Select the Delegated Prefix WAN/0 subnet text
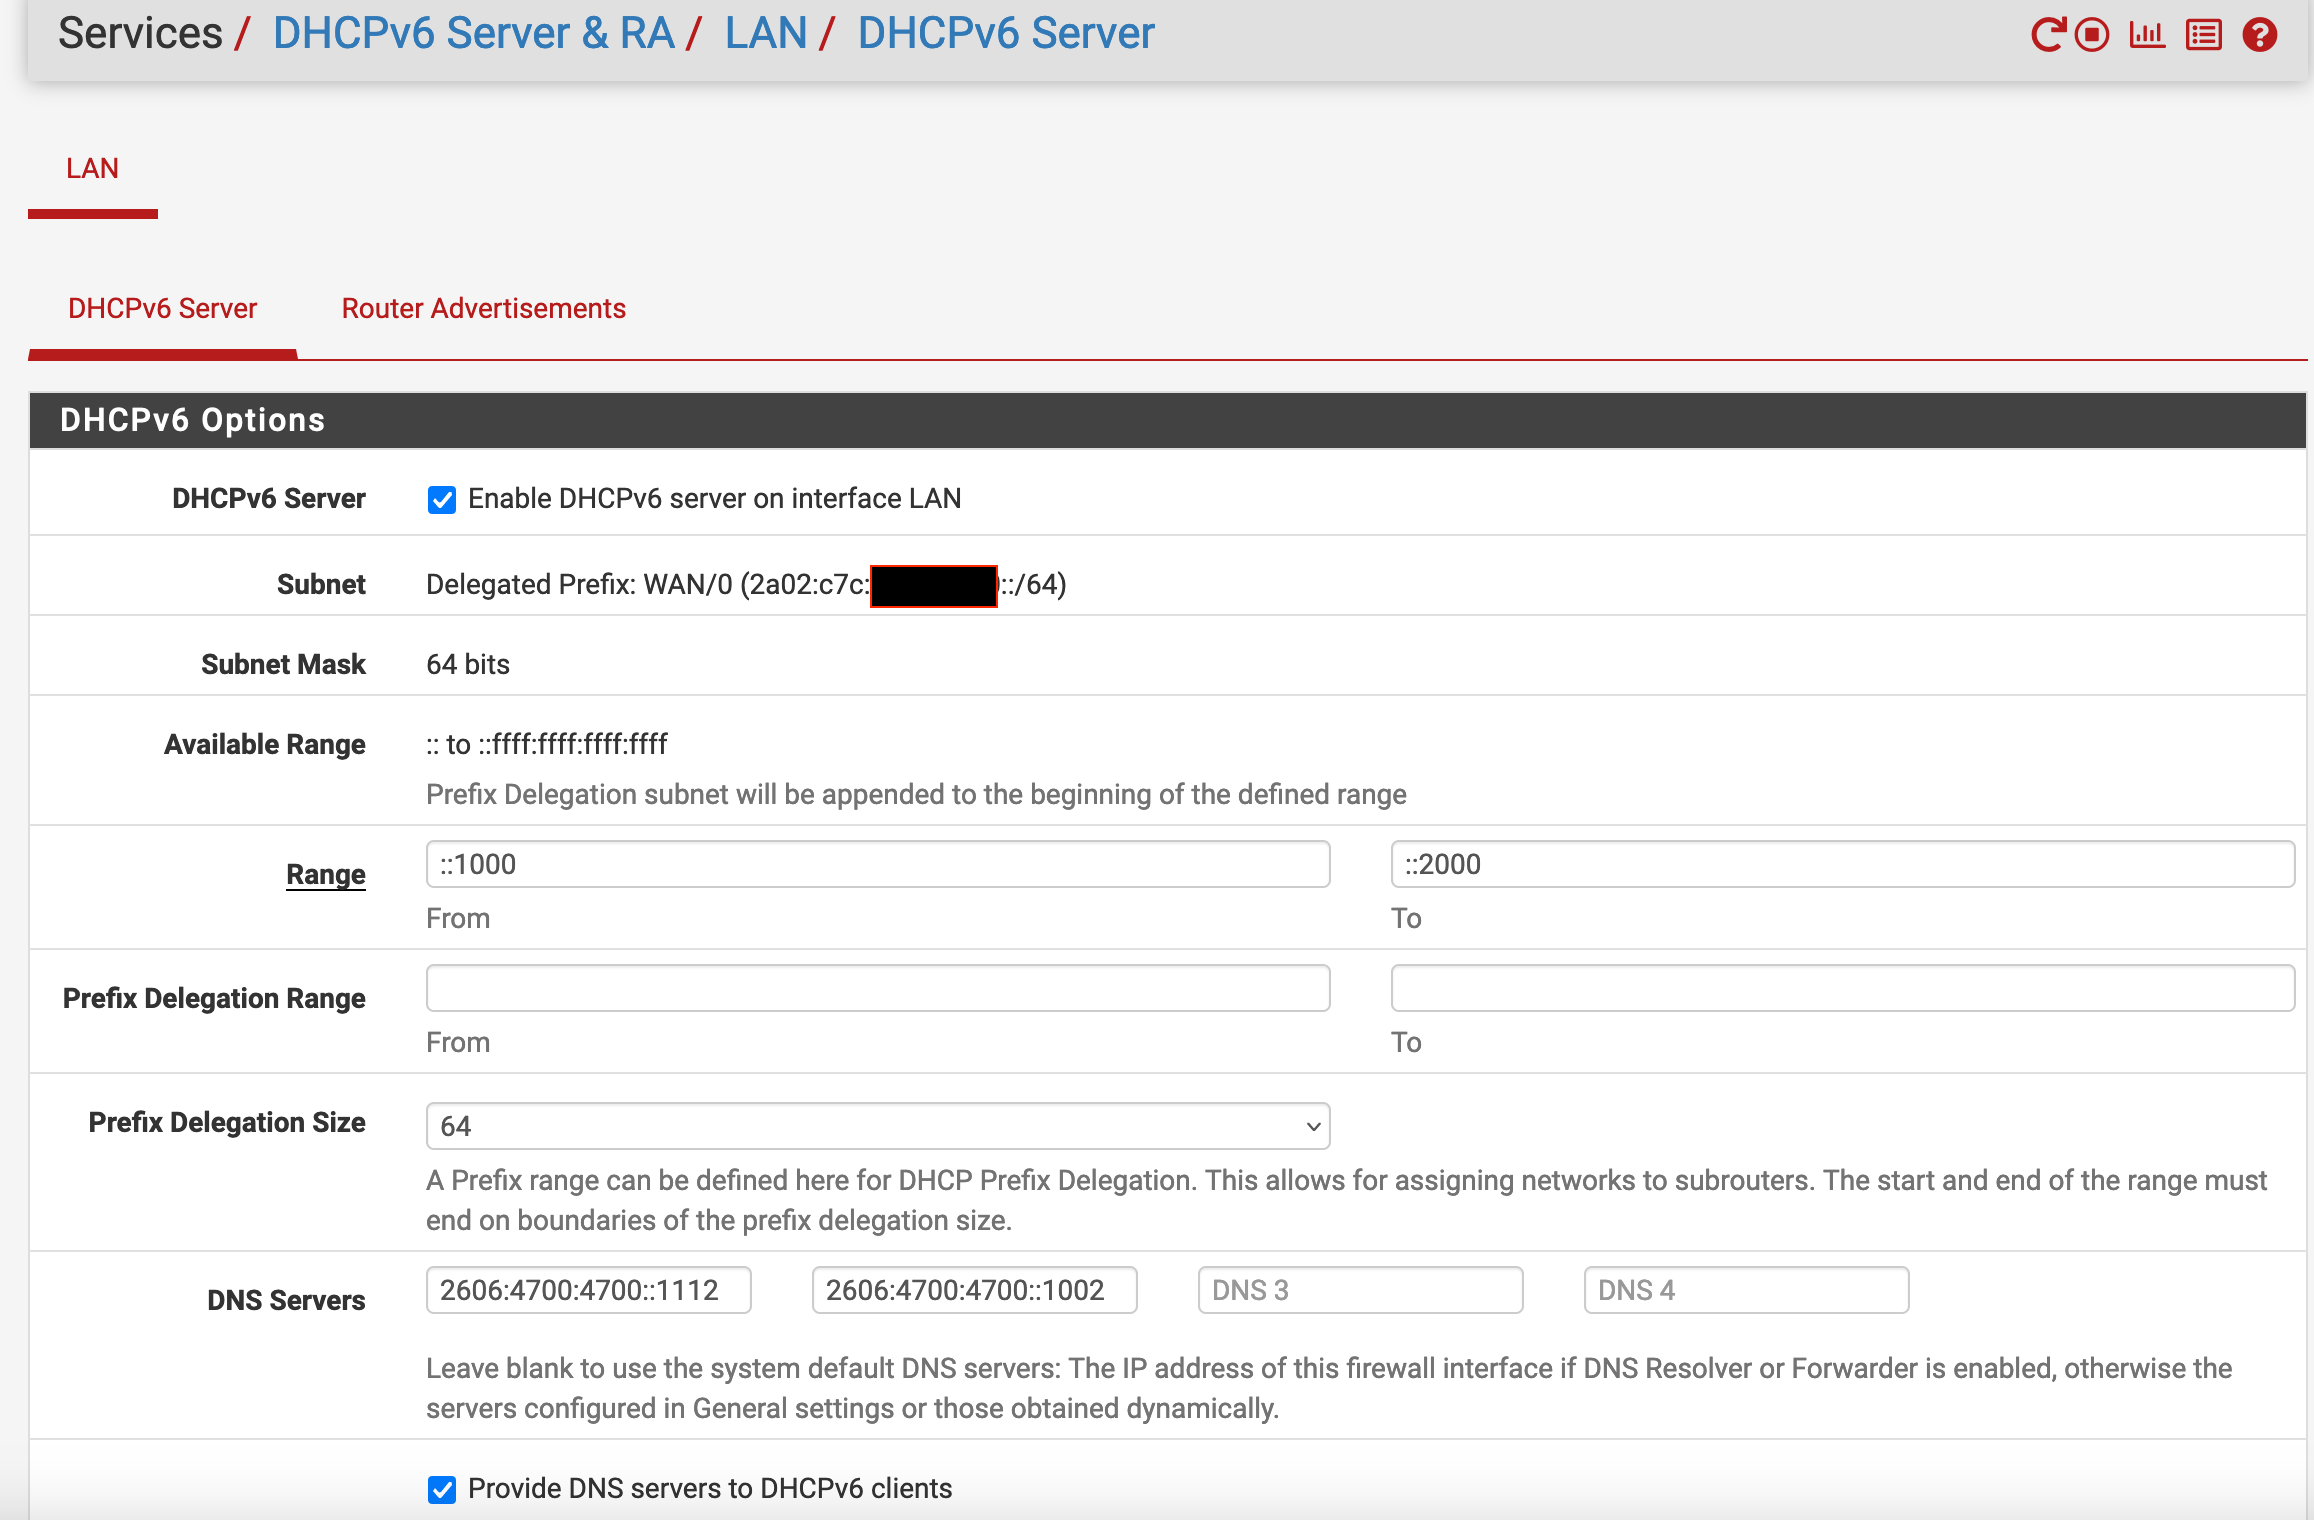 coord(746,584)
